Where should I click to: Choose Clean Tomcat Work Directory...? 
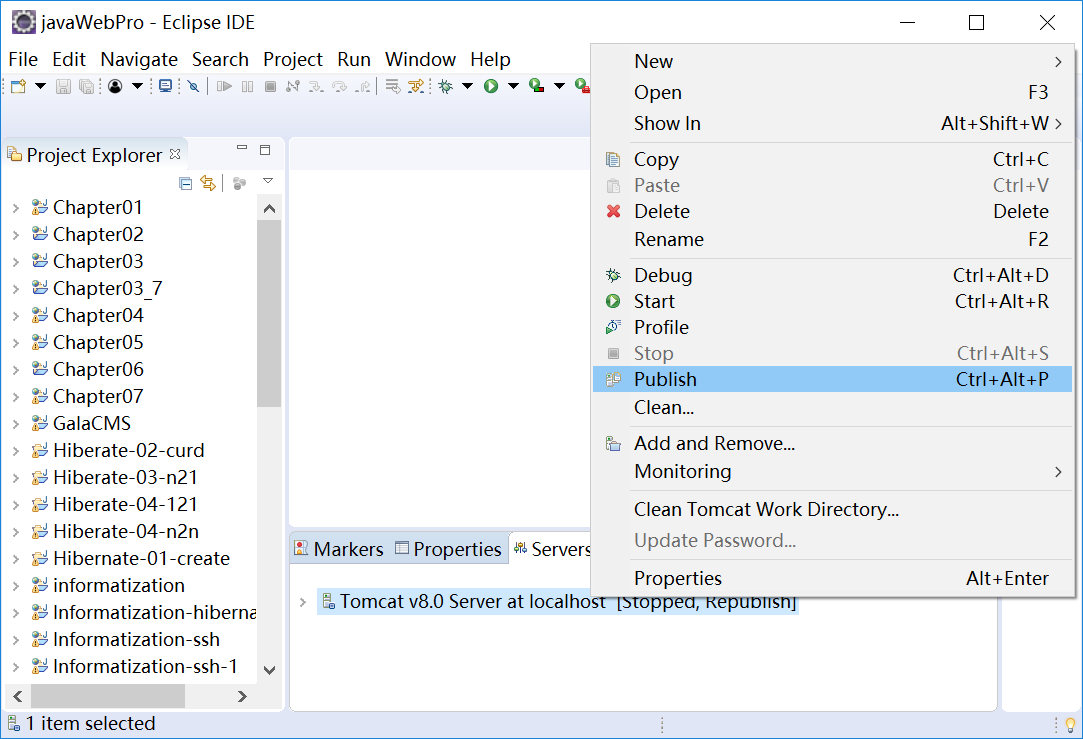(832, 509)
